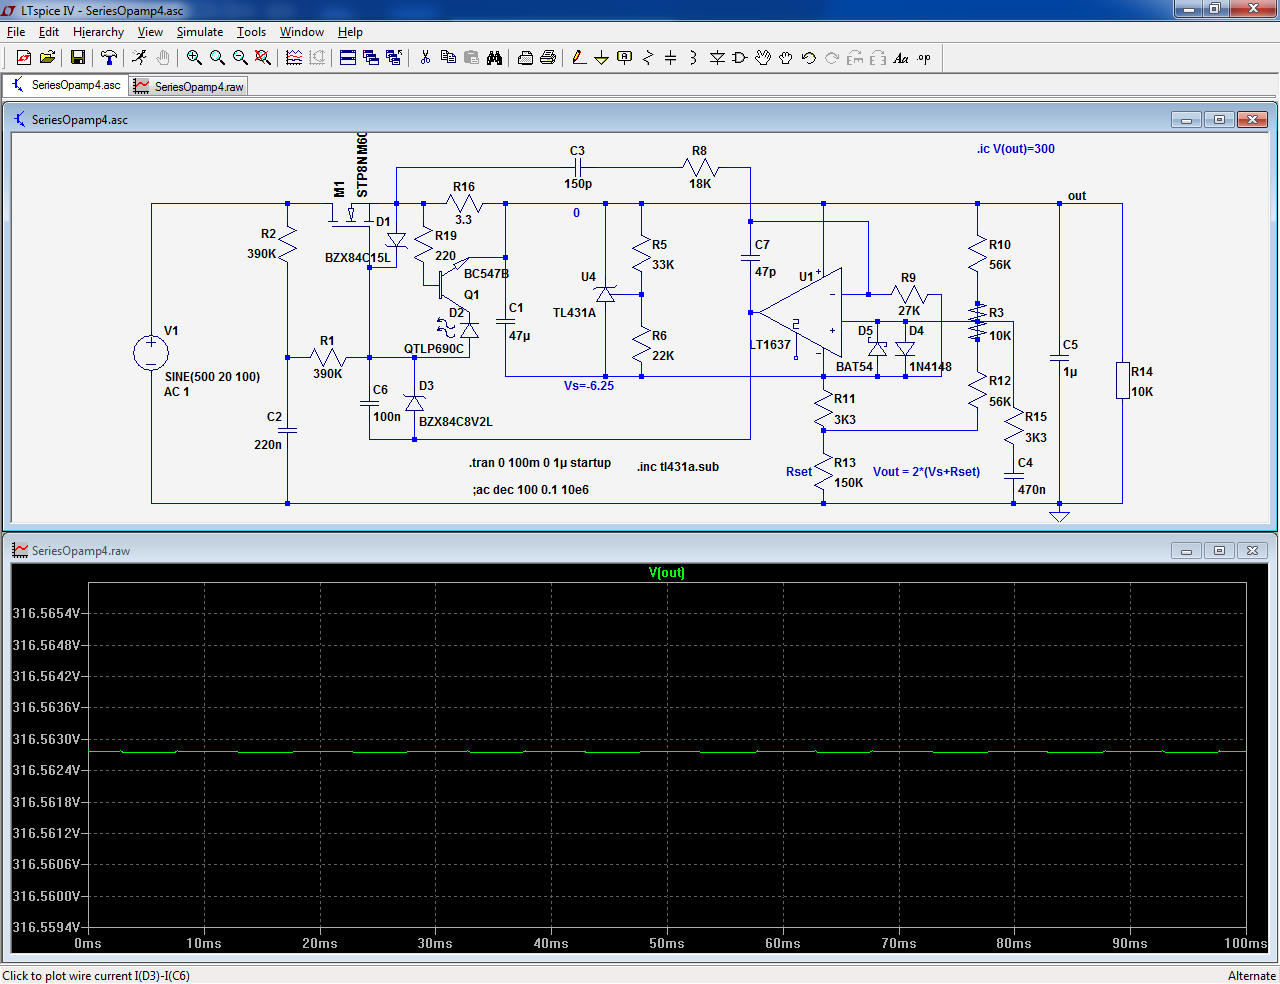Click the ';ac dec 100 0.1 10e6' comment

tap(531, 490)
